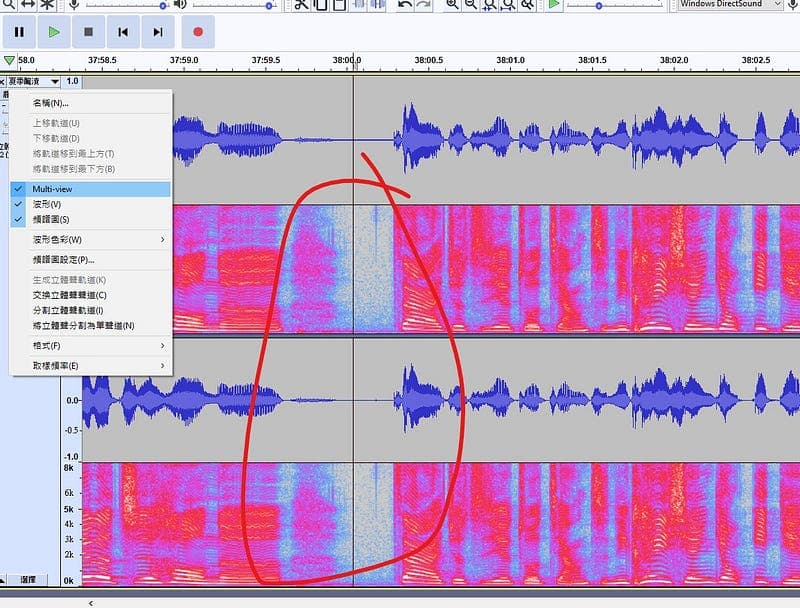Viewport: 800px width, 608px height.
Task: Click the playback volume speaker icon
Action: coord(180,5)
